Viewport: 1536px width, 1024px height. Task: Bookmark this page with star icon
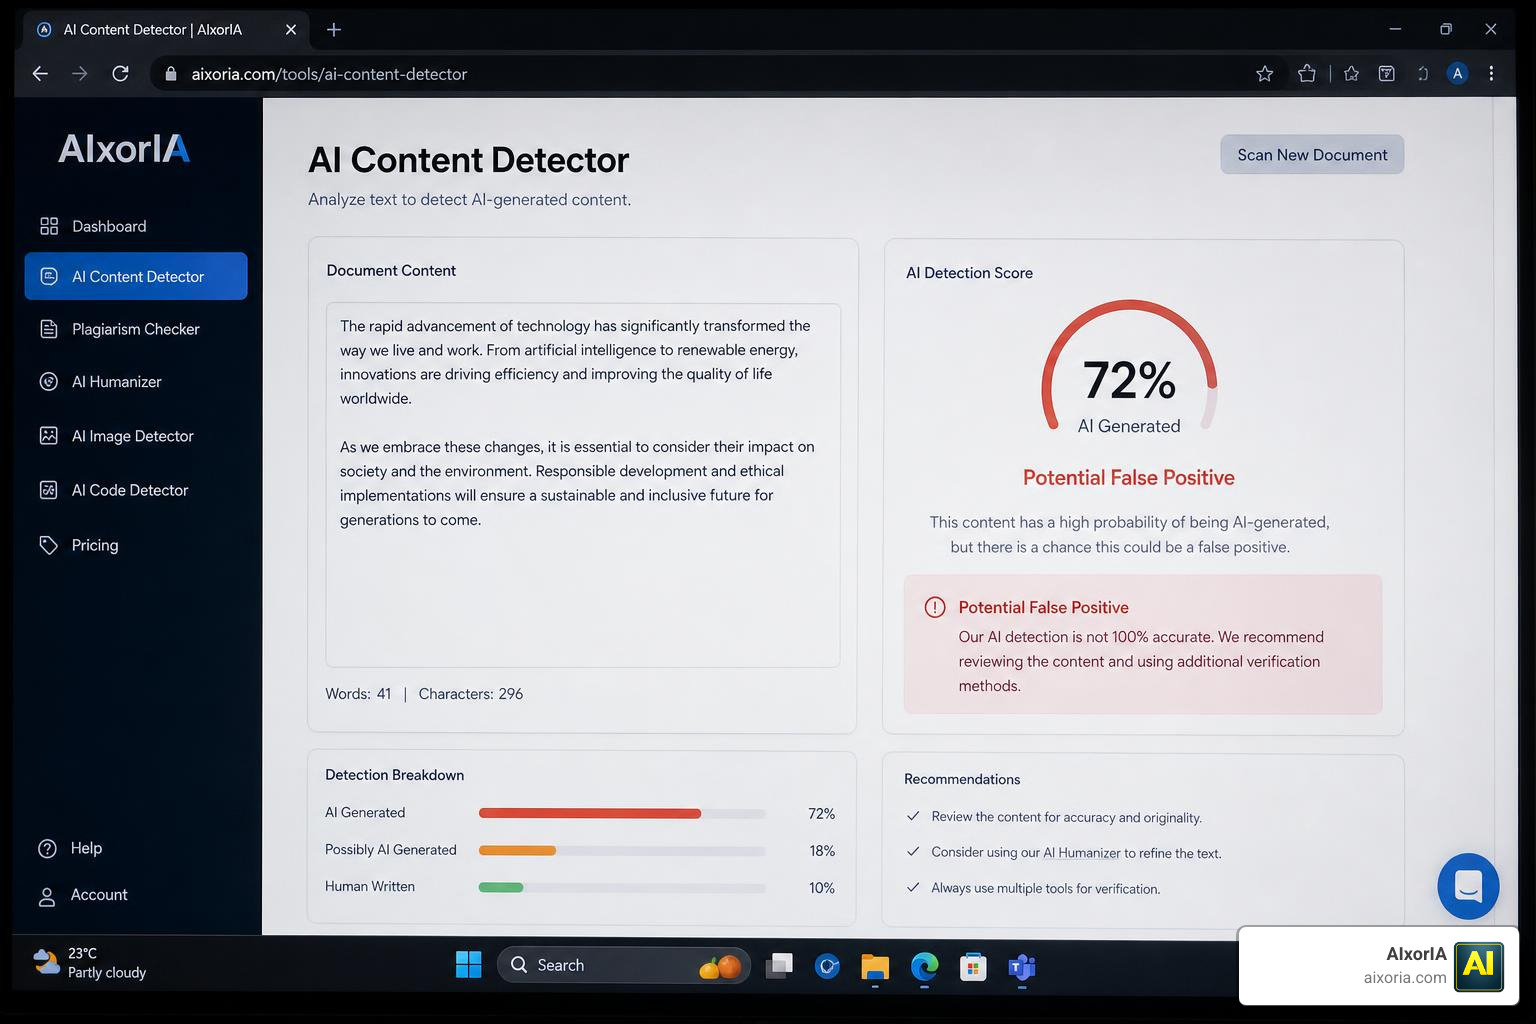pyautogui.click(x=1264, y=74)
